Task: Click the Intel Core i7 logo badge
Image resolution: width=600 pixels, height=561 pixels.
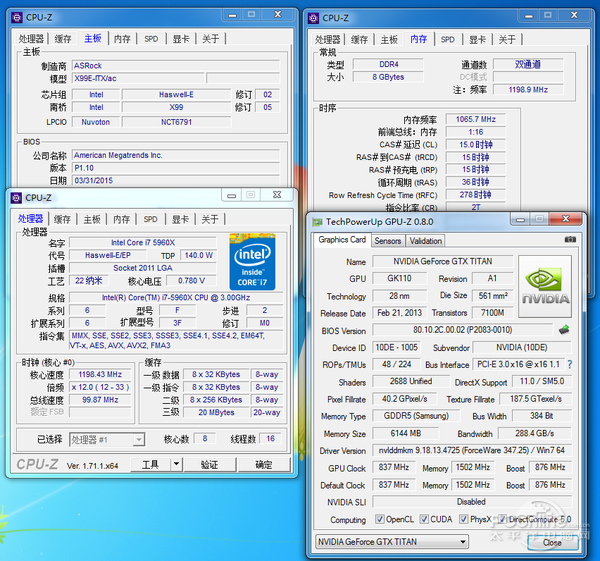Action: point(255,259)
